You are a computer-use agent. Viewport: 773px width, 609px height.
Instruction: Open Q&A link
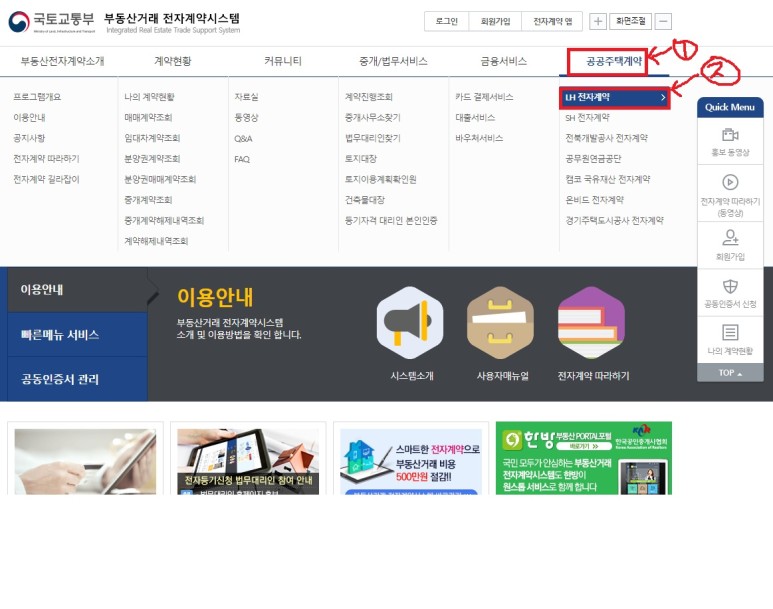click(x=243, y=139)
